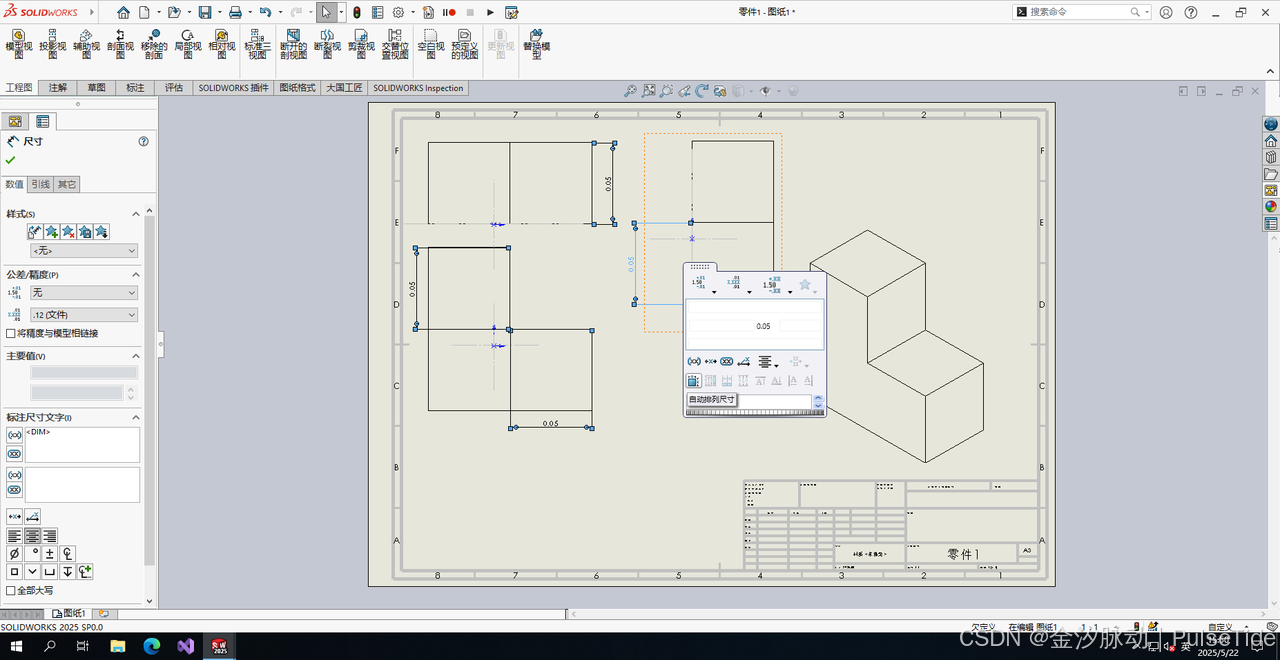This screenshot has height=660, width=1280.
Task: Click the green checkmark to accept dimension
Action: [11, 160]
